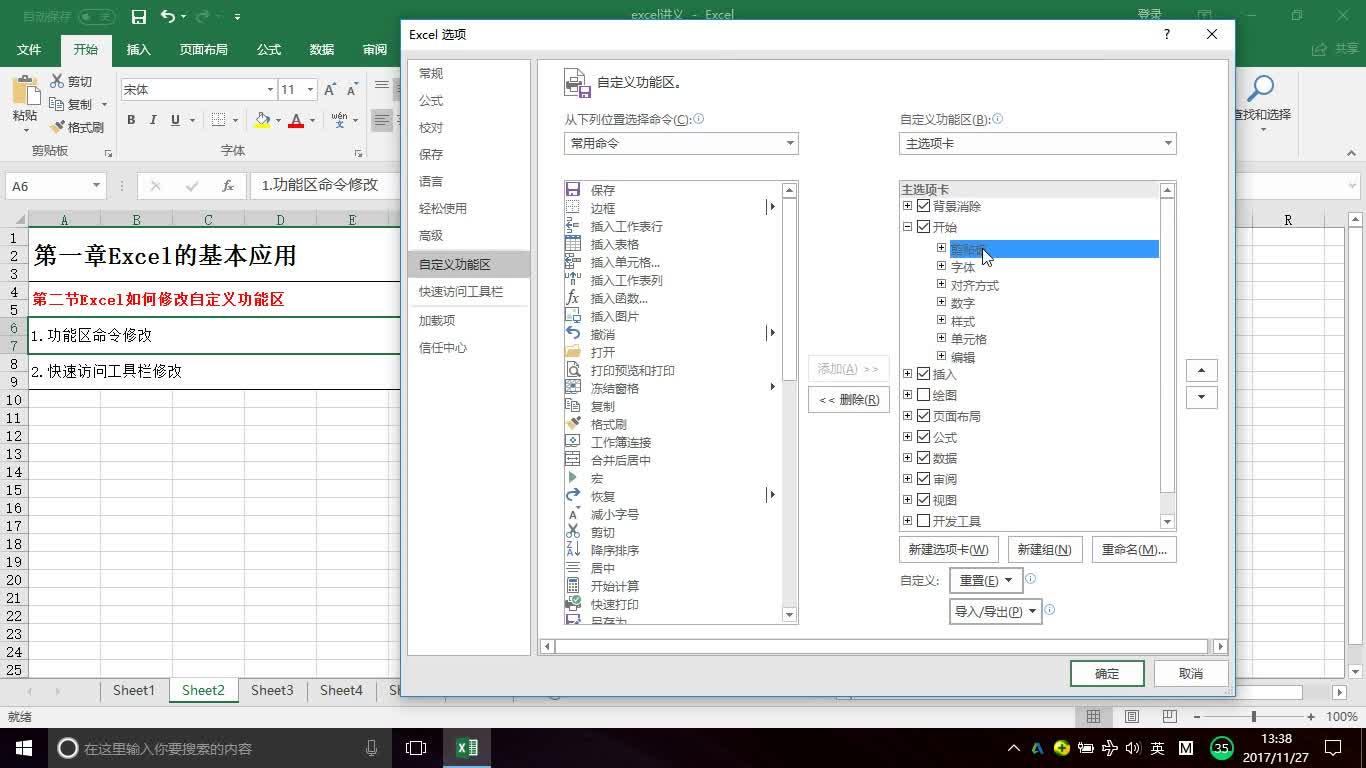The width and height of the screenshot is (1366, 768).
Task: Click the 新建组 button
Action: [x=1044, y=549]
